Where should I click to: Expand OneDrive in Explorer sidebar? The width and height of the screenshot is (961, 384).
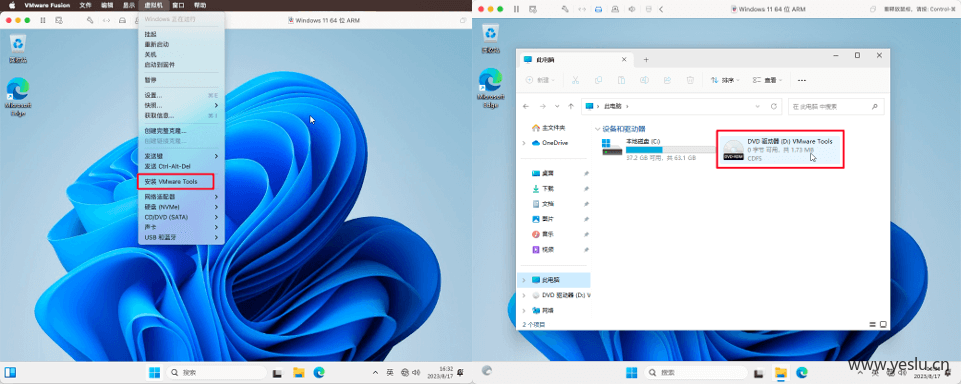point(523,143)
